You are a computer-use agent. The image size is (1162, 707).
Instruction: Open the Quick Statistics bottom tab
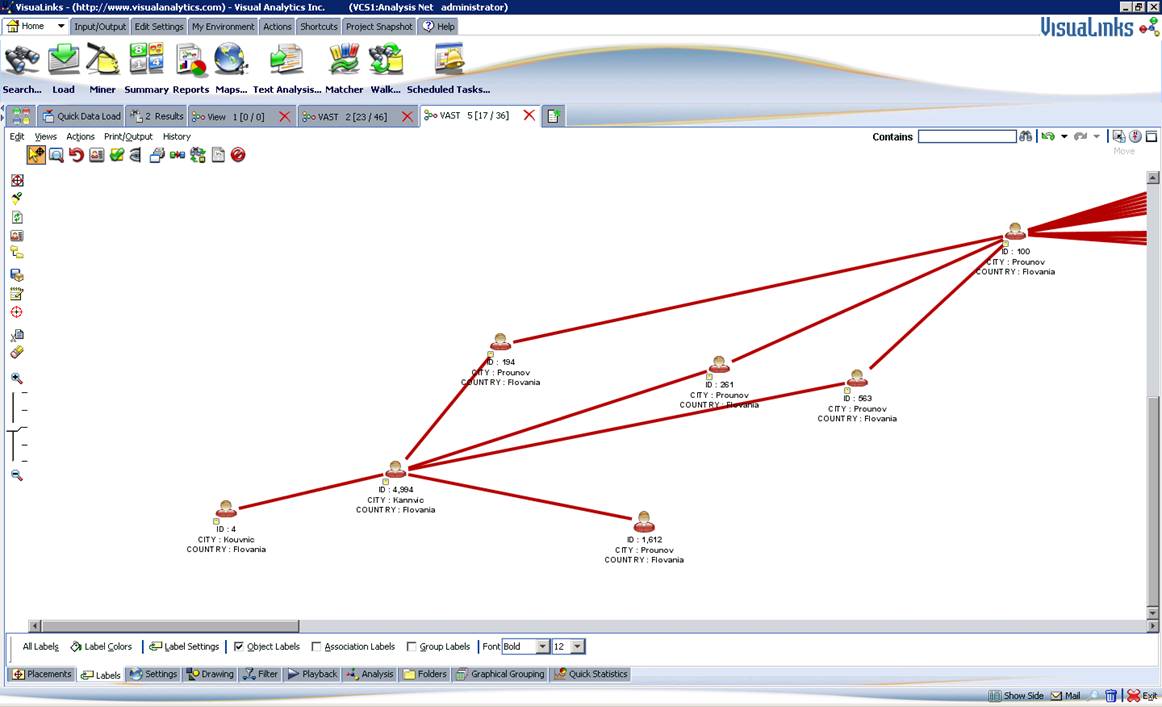click(591, 674)
